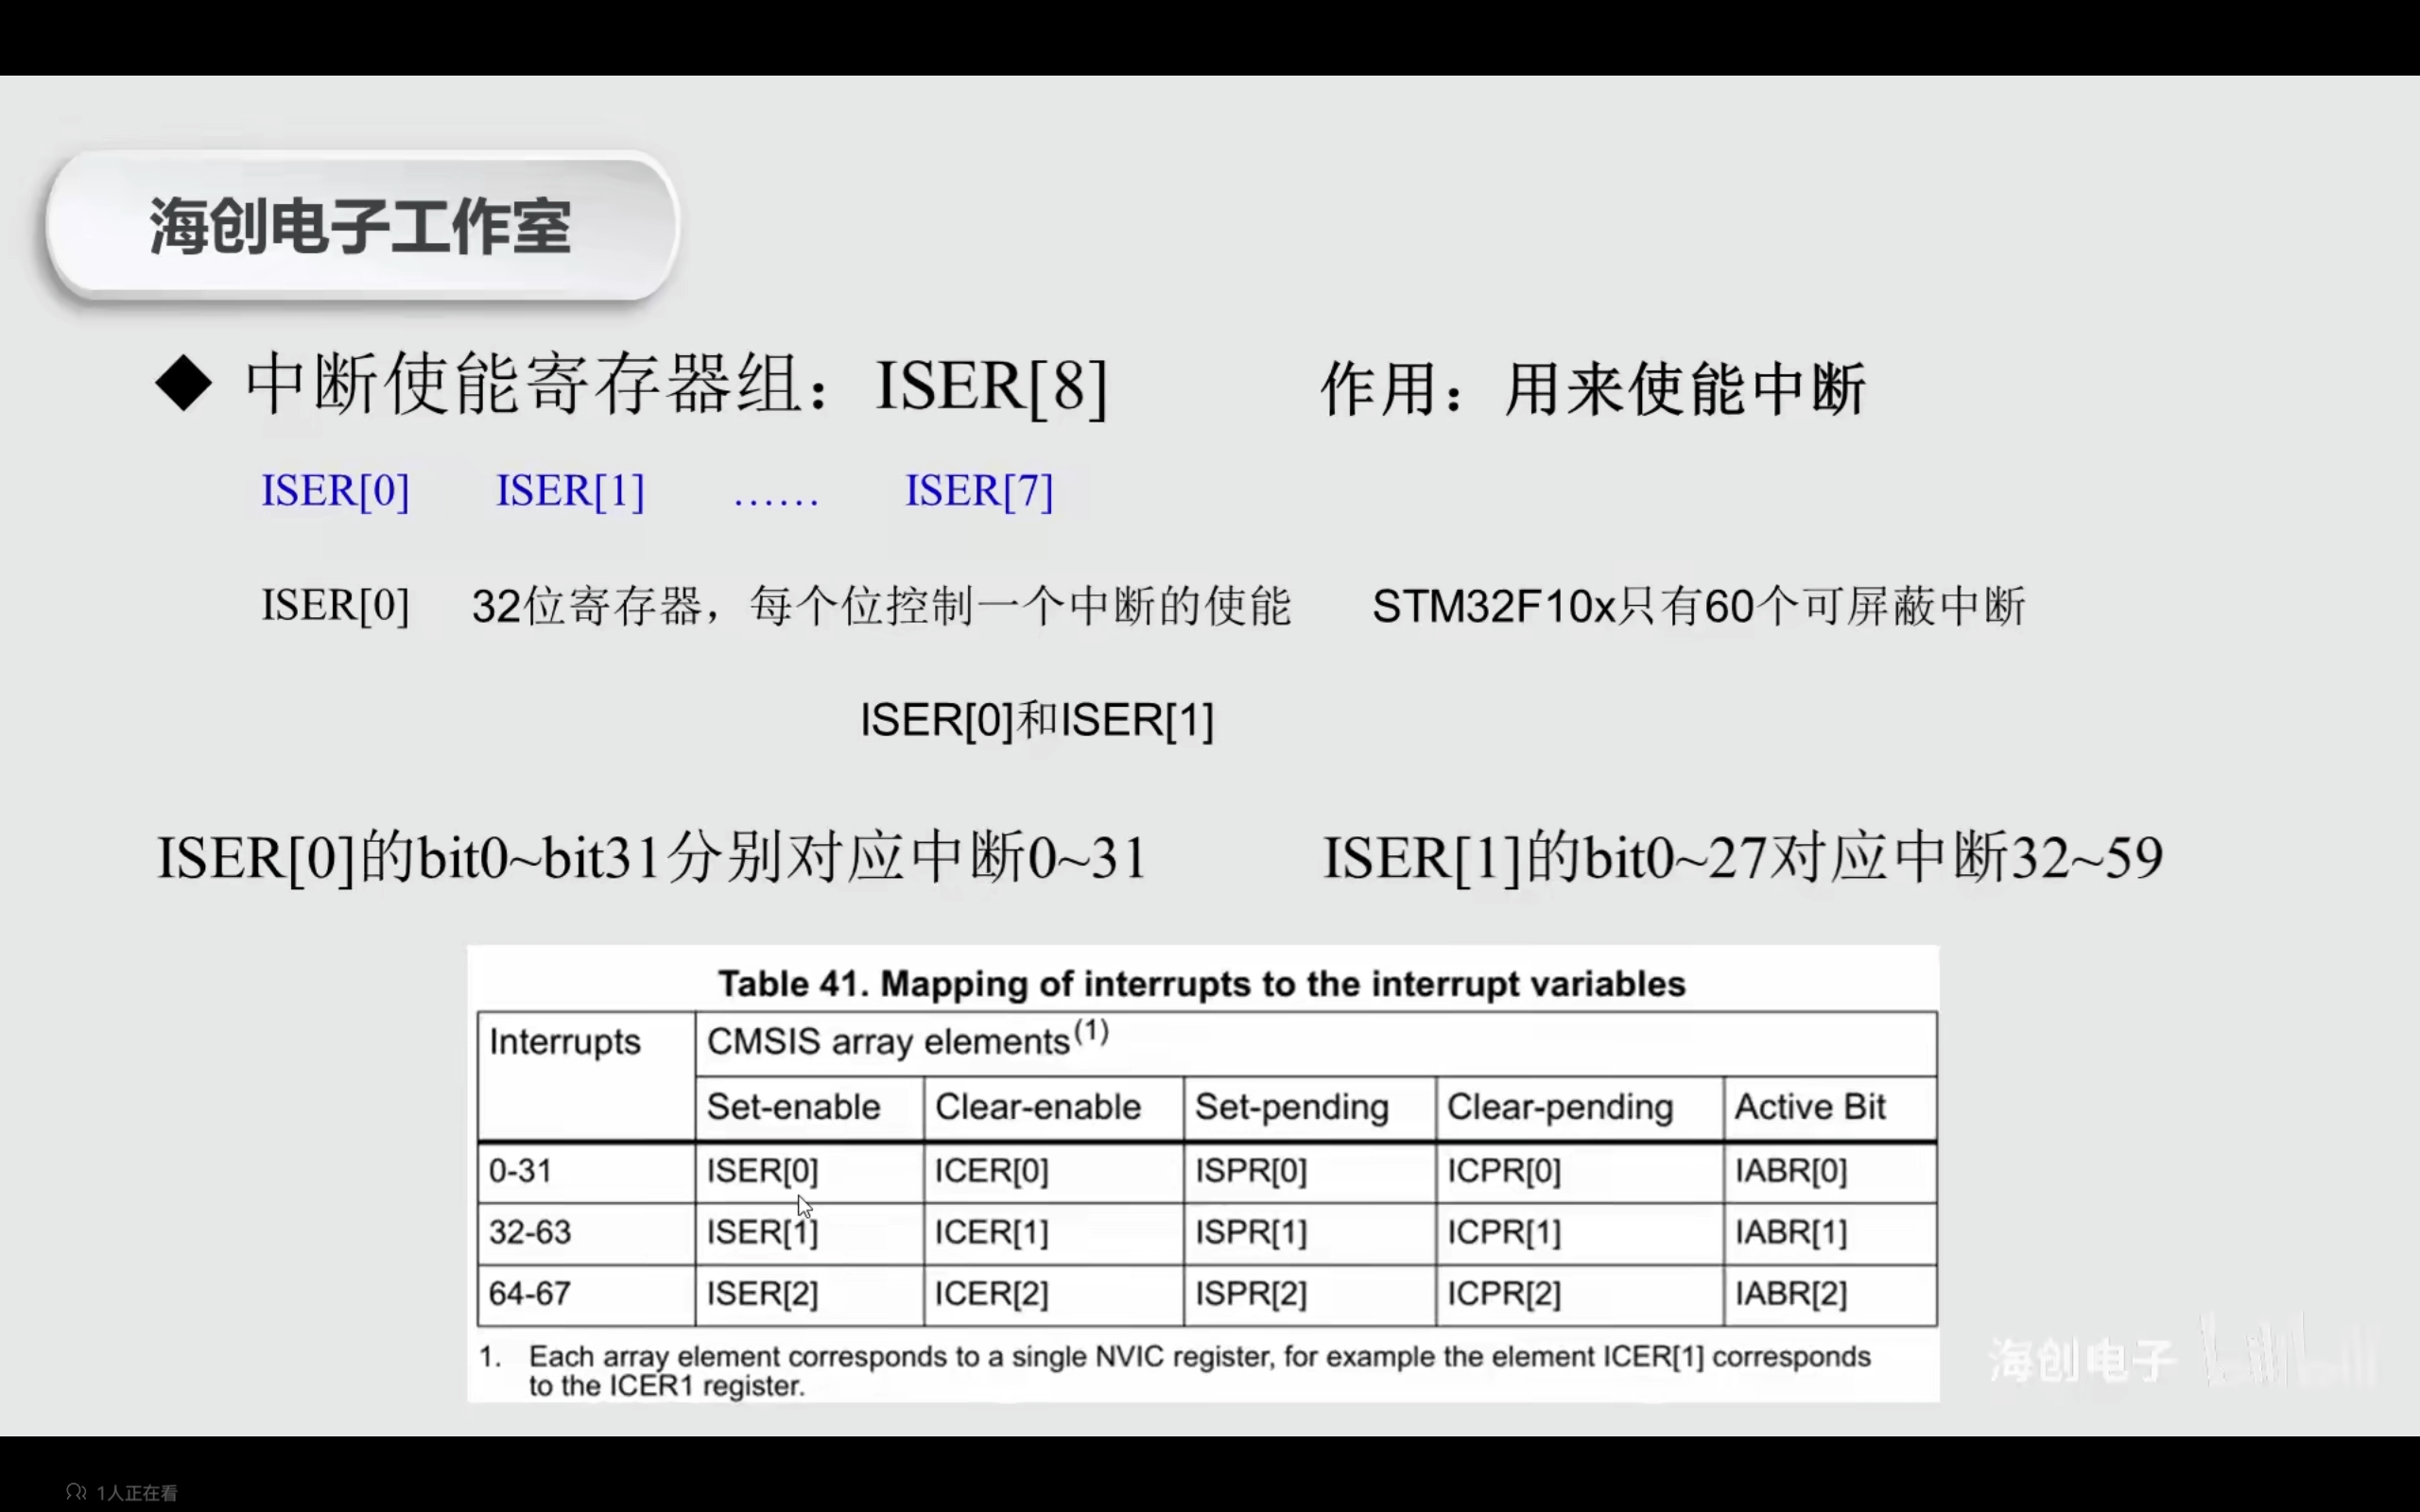Image resolution: width=2420 pixels, height=1512 pixels.
Task: Click the Set-pending column header
Action: (x=1291, y=1107)
